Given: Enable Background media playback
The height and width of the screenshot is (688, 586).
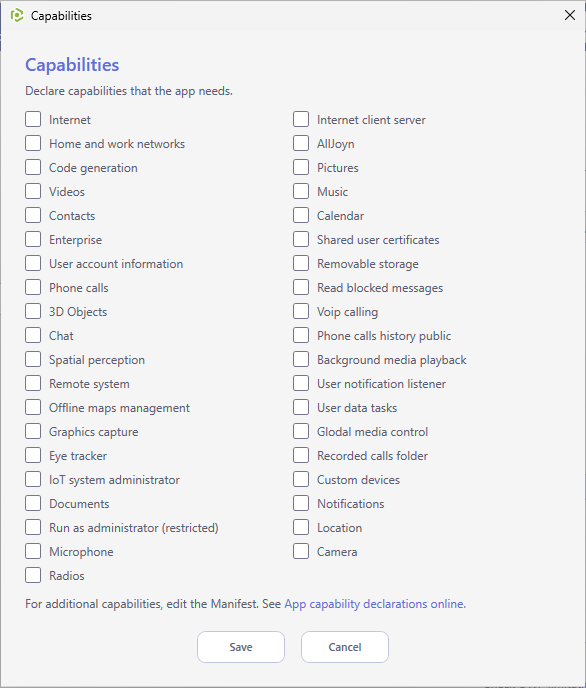Looking at the screenshot, I should pyautogui.click(x=301, y=359).
